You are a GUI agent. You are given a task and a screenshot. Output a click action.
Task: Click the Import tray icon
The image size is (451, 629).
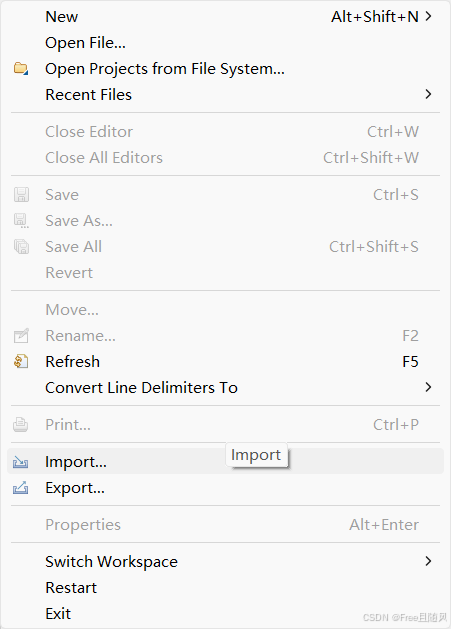coord(21,462)
